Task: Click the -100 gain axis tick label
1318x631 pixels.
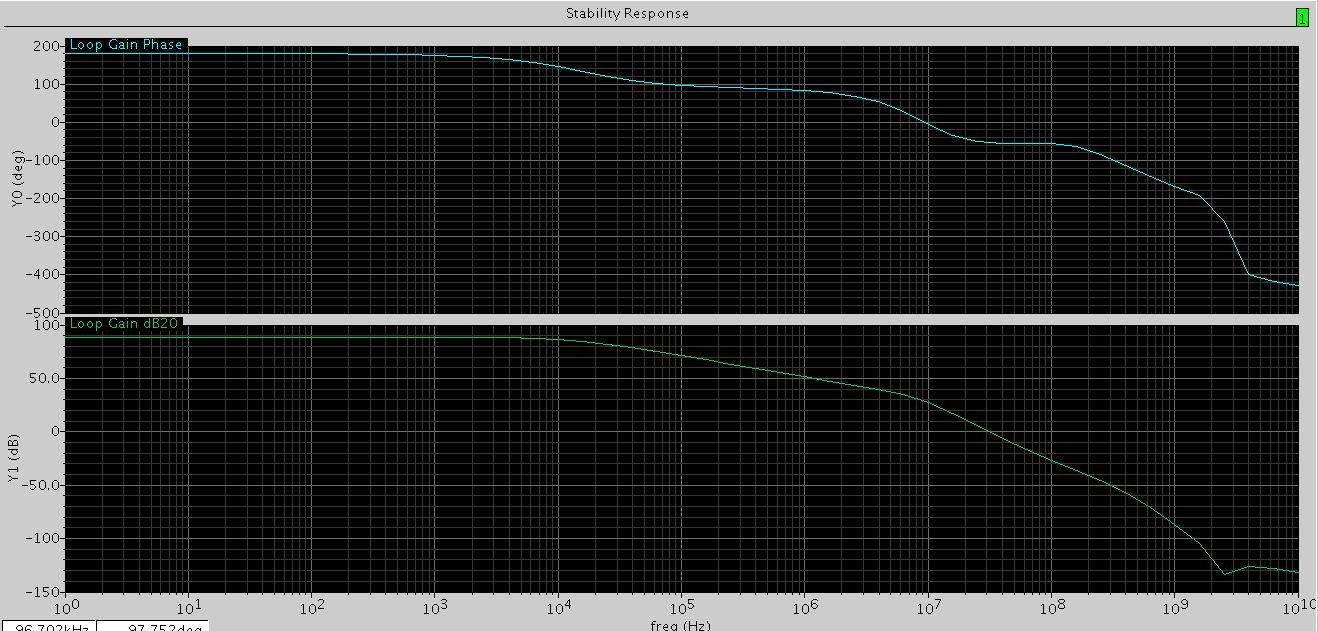Action: (x=44, y=538)
